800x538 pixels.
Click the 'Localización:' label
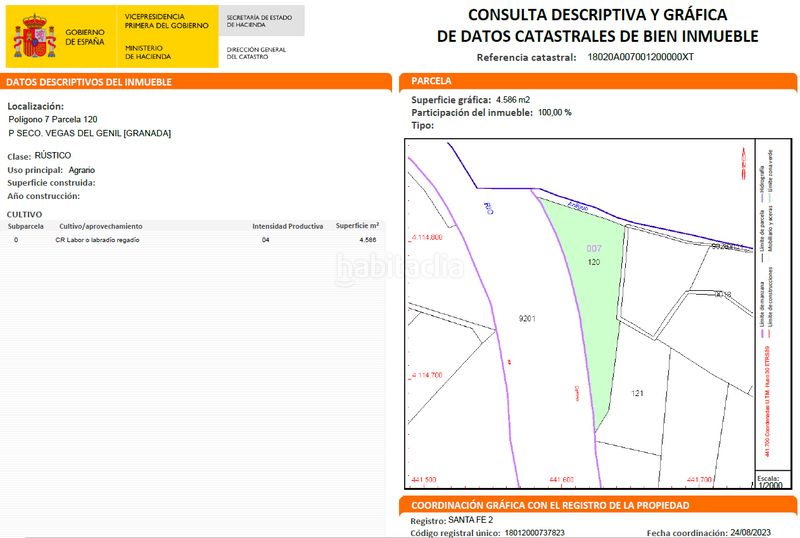[35, 106]
